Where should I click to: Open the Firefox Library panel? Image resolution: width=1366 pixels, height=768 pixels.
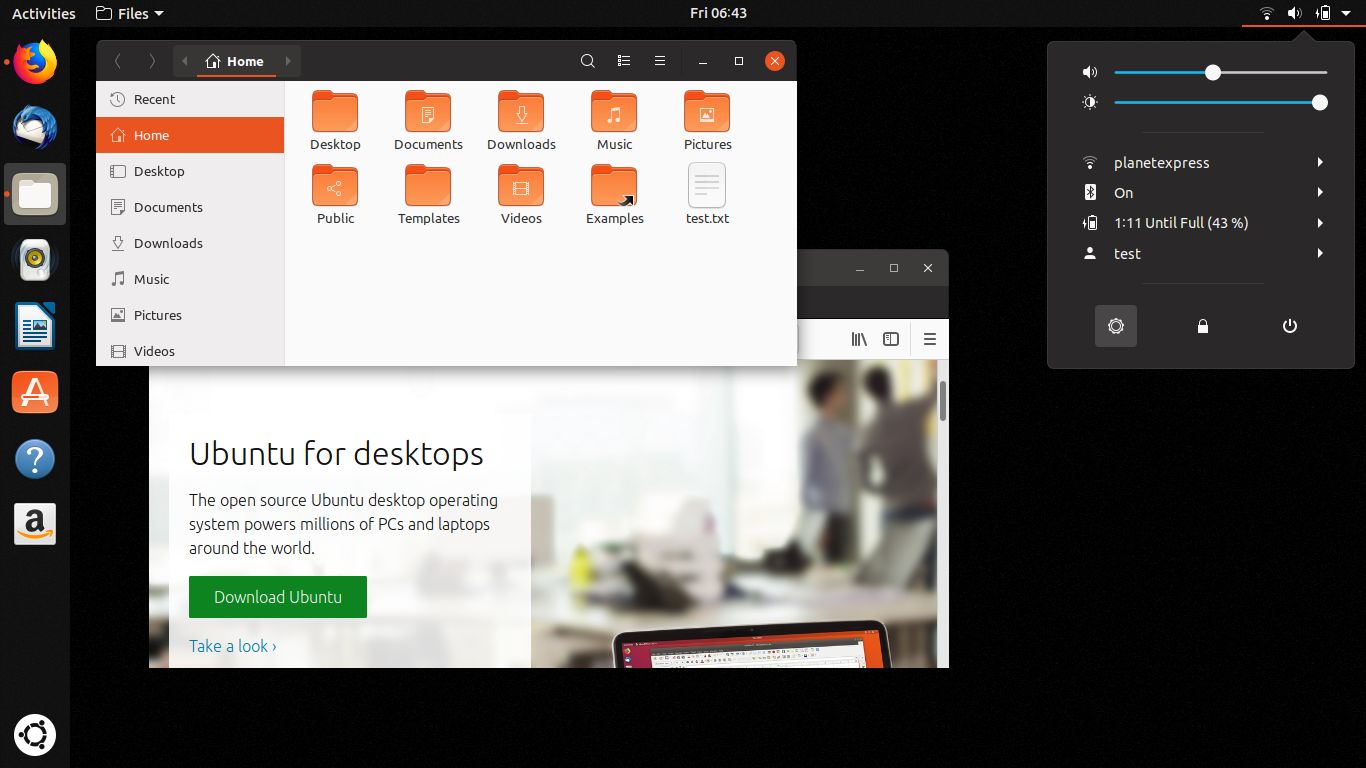[x=858, y=338]
